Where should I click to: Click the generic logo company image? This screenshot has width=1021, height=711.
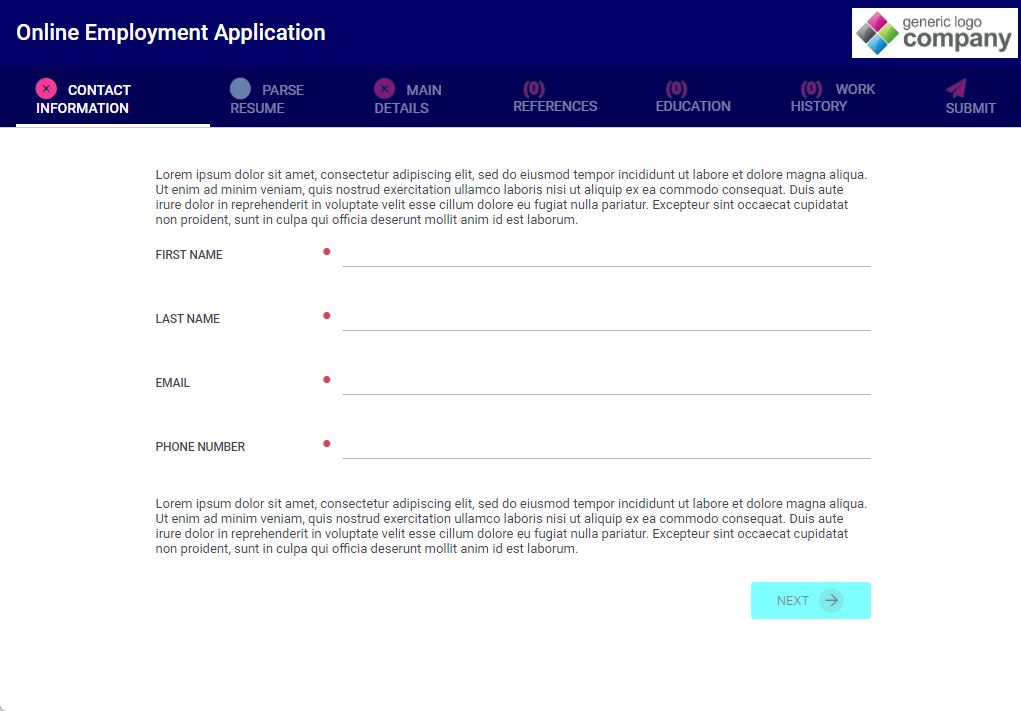pos(934,33)
